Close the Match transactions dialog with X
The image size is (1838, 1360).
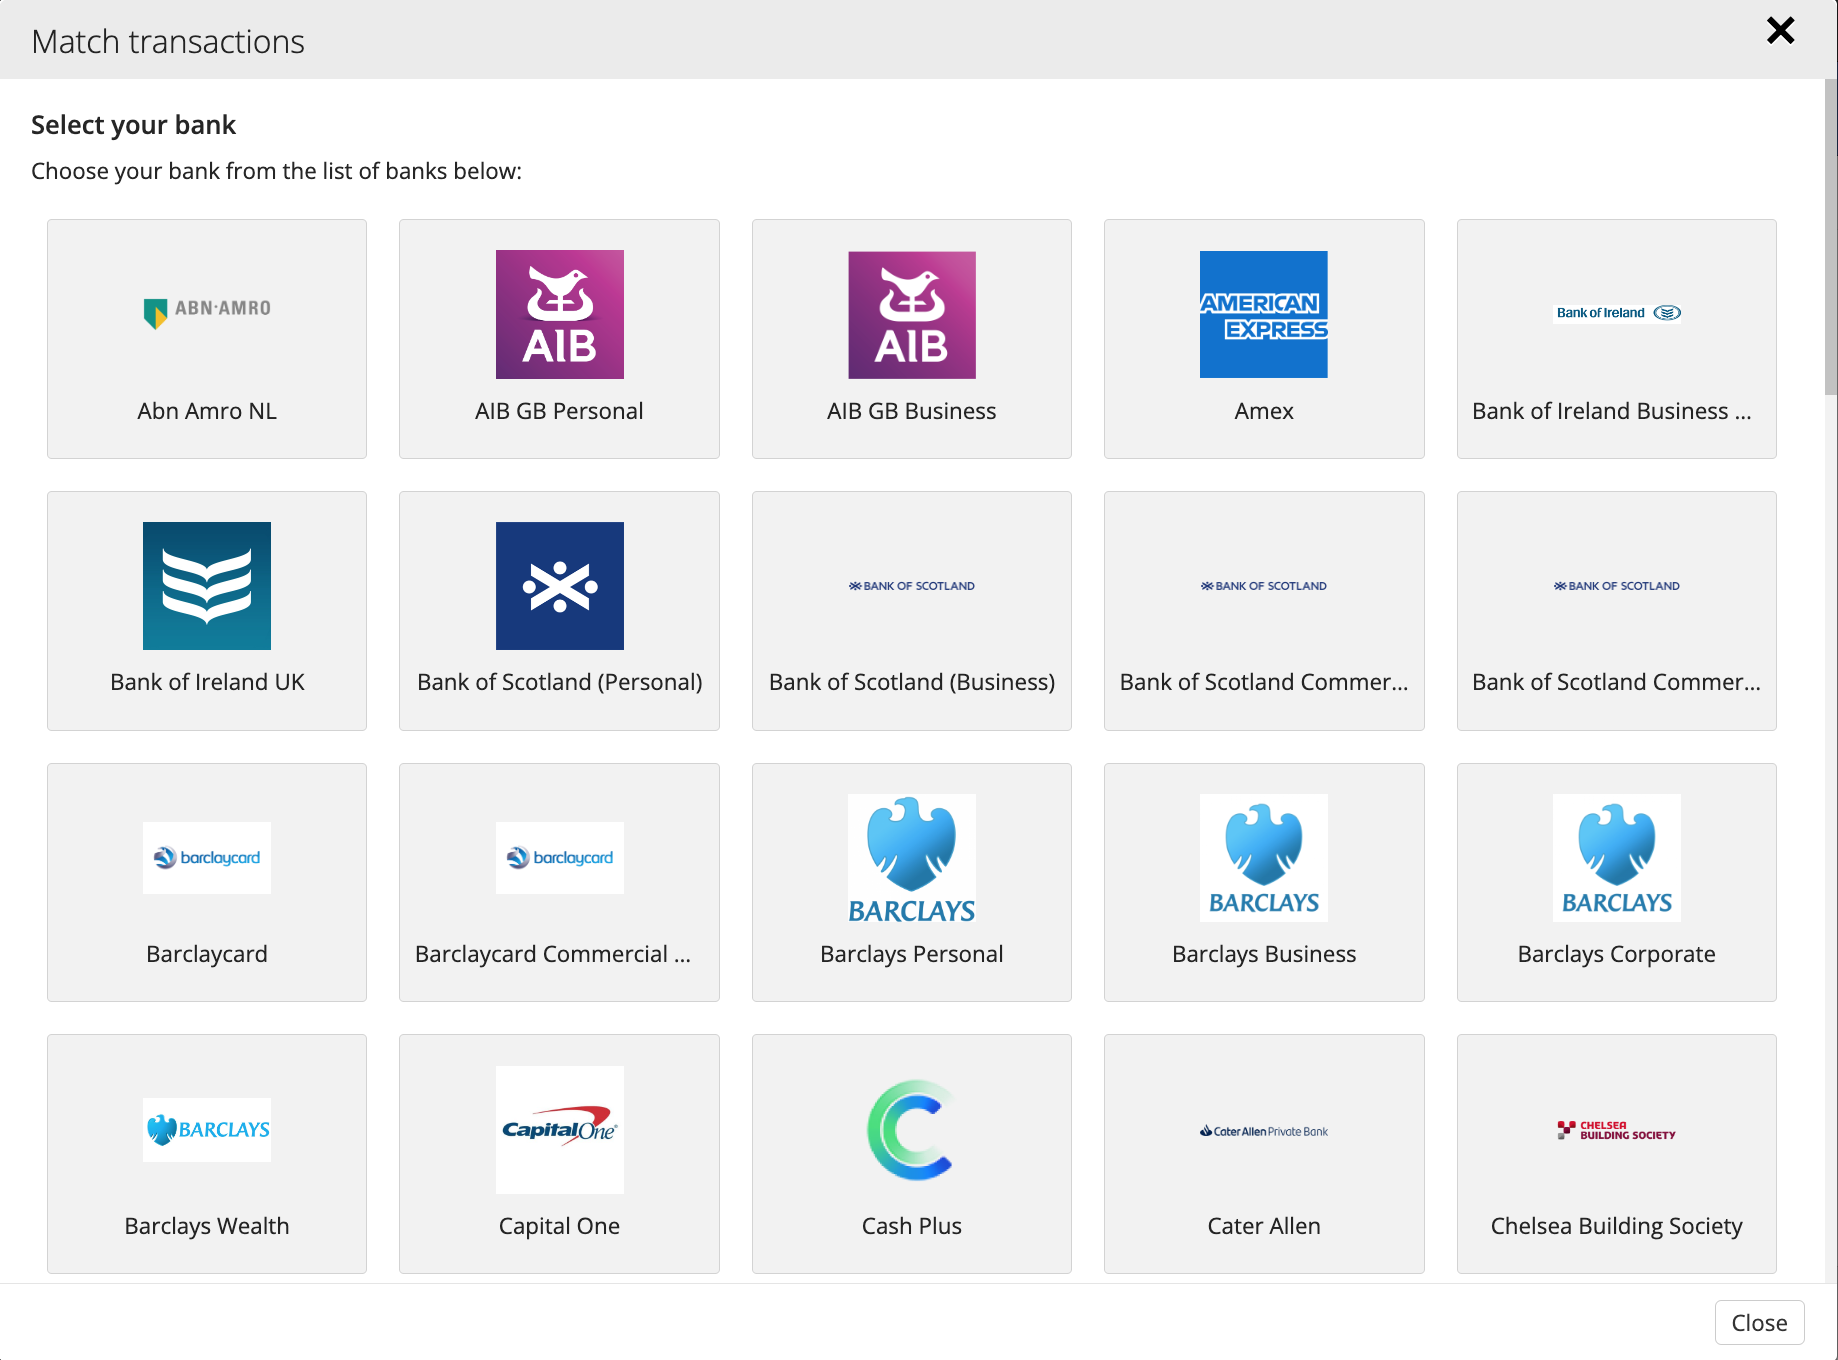(1781, 30)
